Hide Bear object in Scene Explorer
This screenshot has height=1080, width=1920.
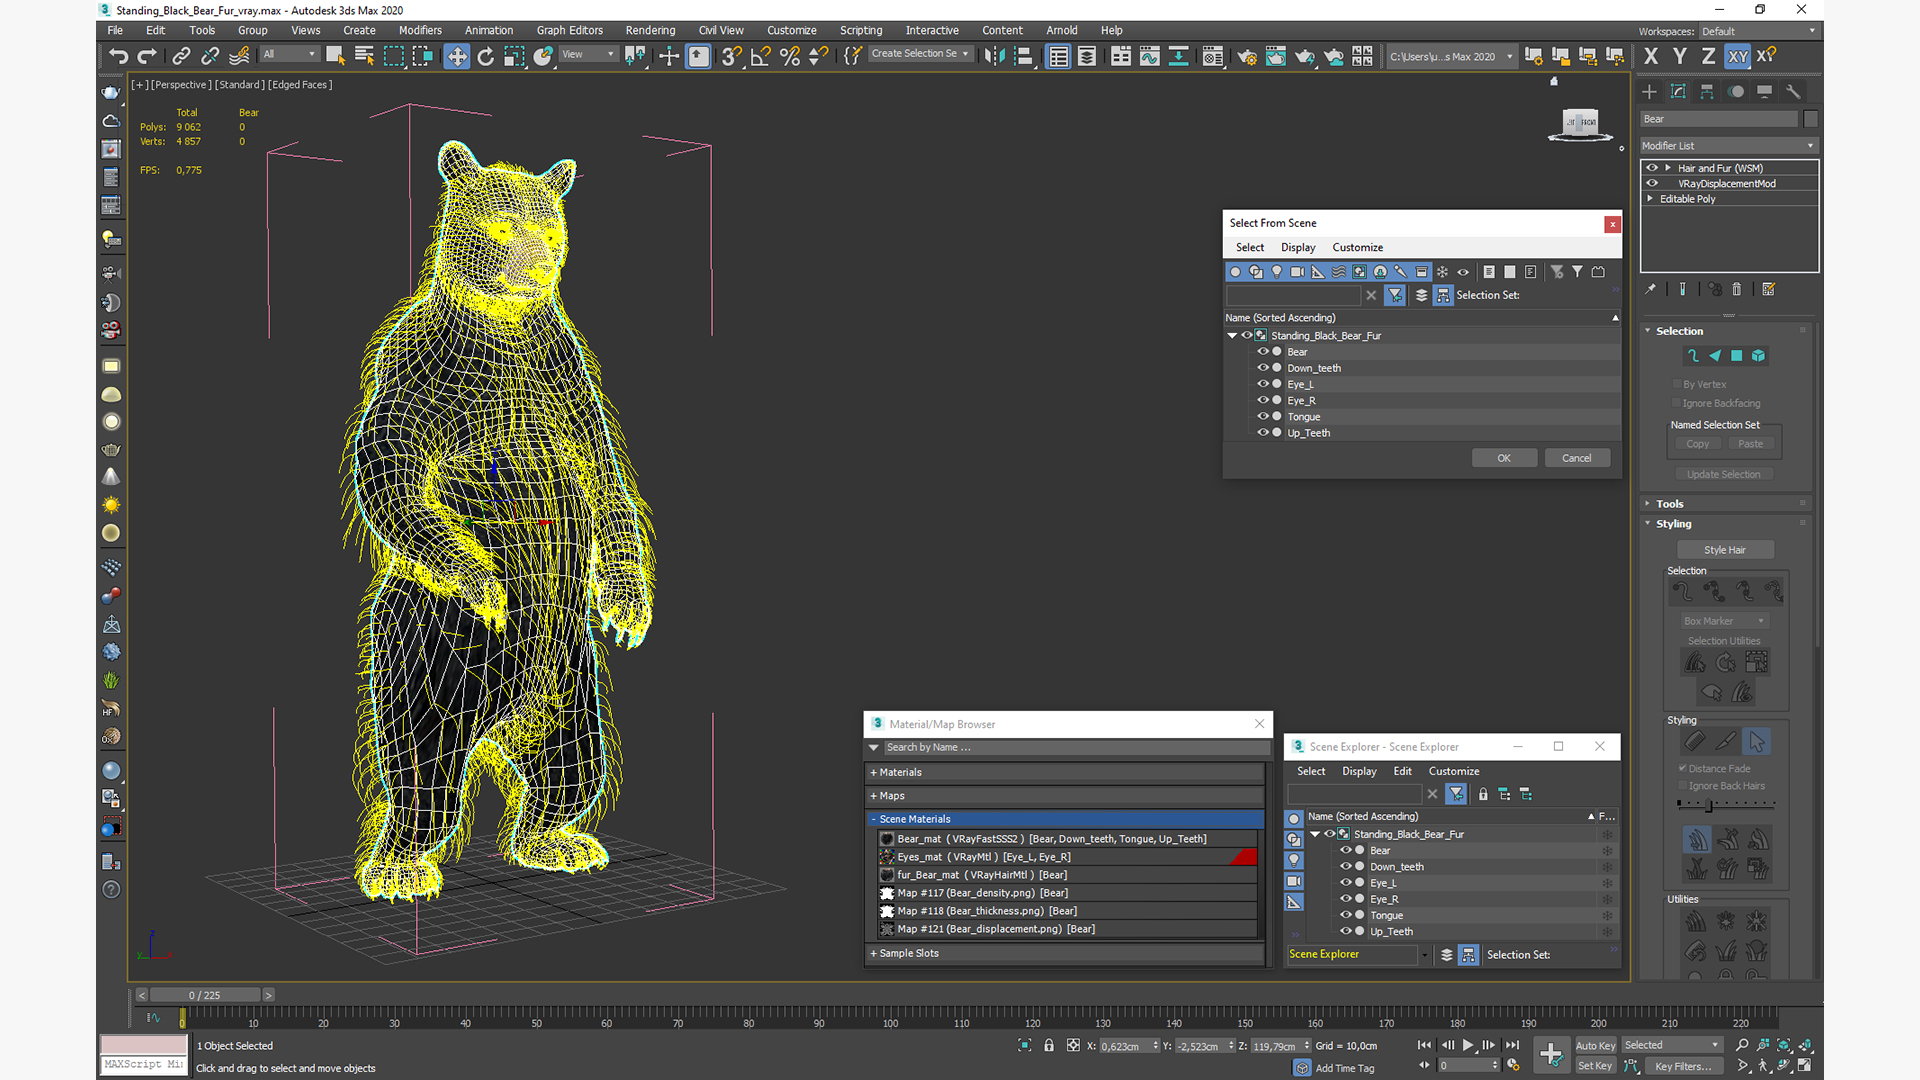tap(1346, 850)
